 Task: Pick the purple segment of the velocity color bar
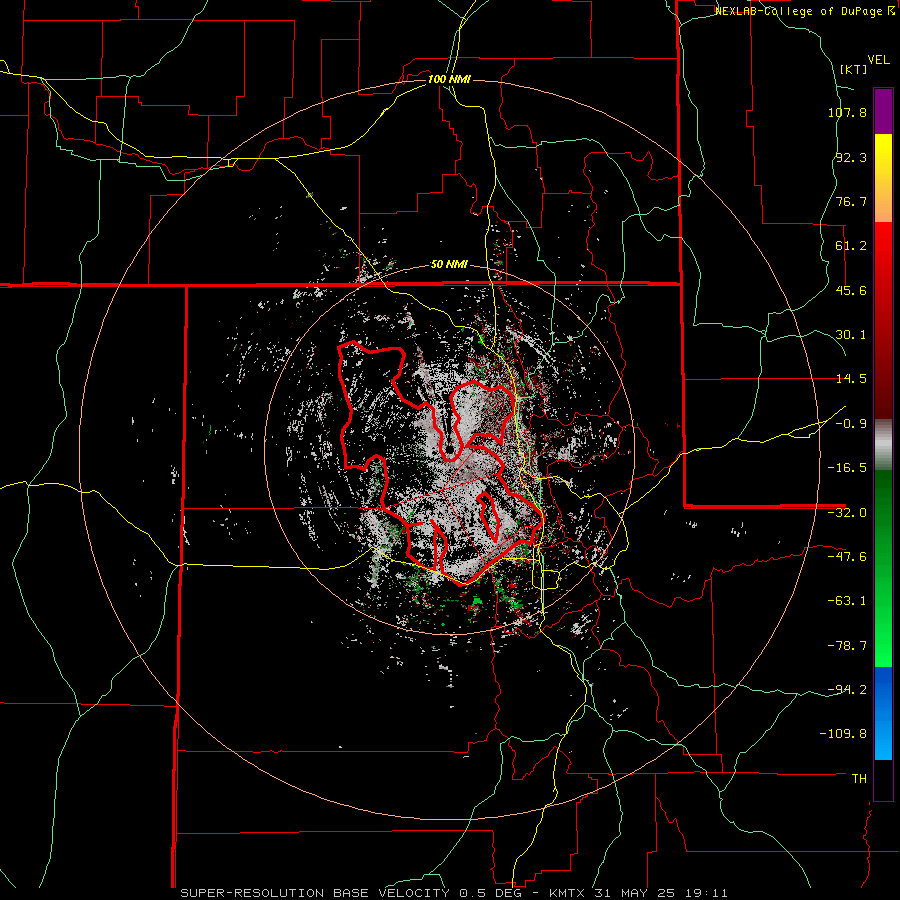[x=883, y=111]
